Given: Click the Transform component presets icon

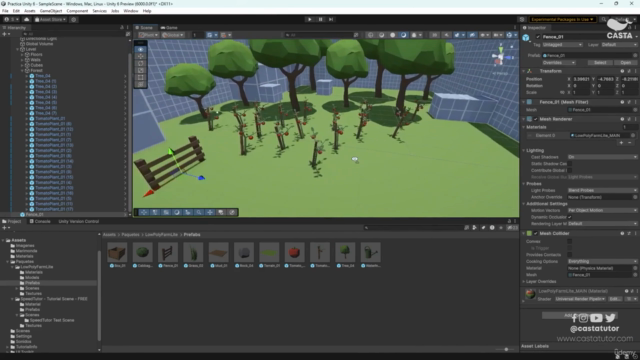Looking at the screenshot, I should (629, 71).
